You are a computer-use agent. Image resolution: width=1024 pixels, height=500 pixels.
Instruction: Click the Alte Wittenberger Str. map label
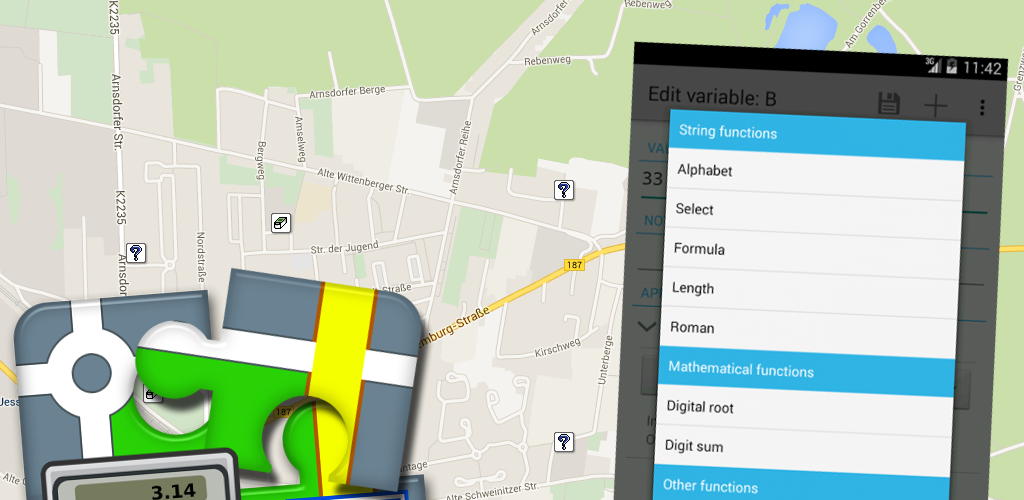(363, 181)
